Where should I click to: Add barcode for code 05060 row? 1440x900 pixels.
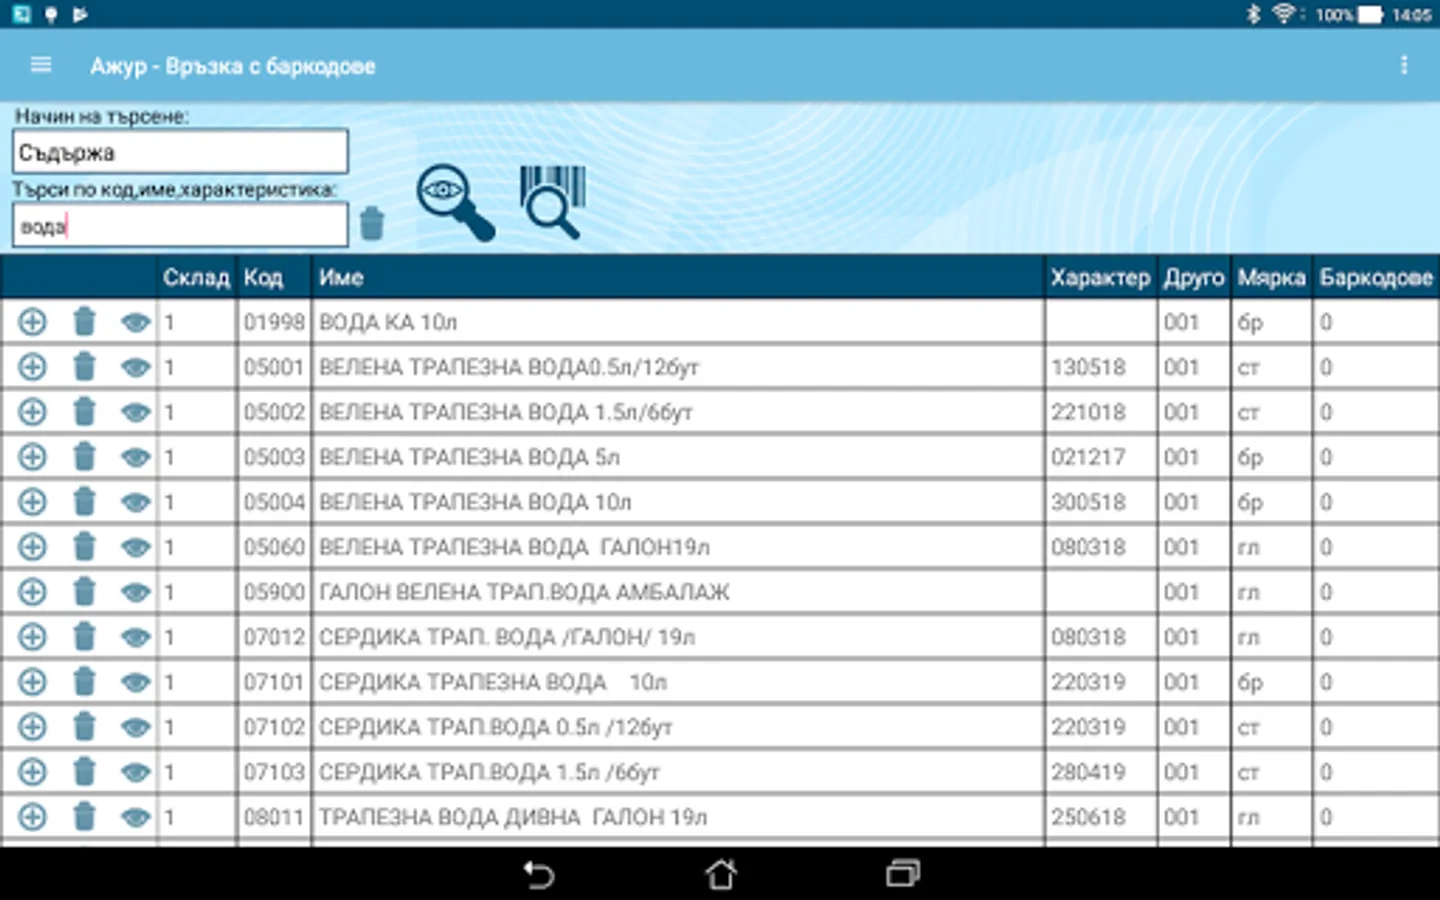pyautogui.click(x=32, y=547)
